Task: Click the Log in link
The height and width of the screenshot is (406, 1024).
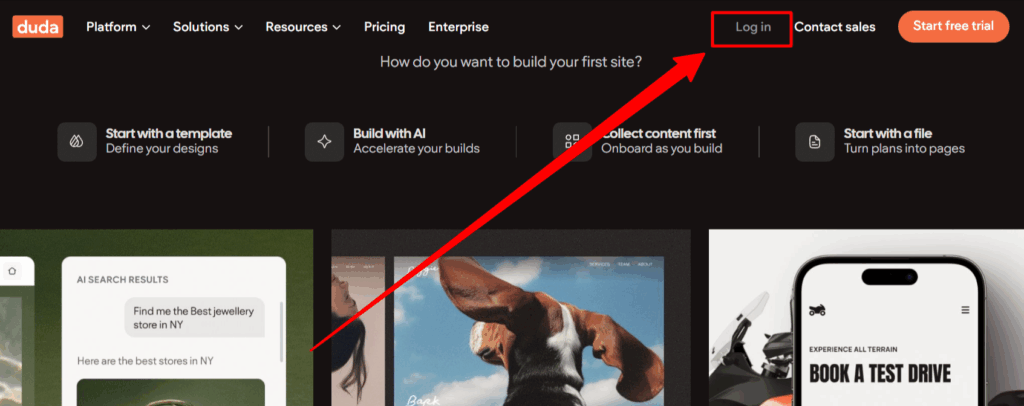Action: (x=753, y=27)
